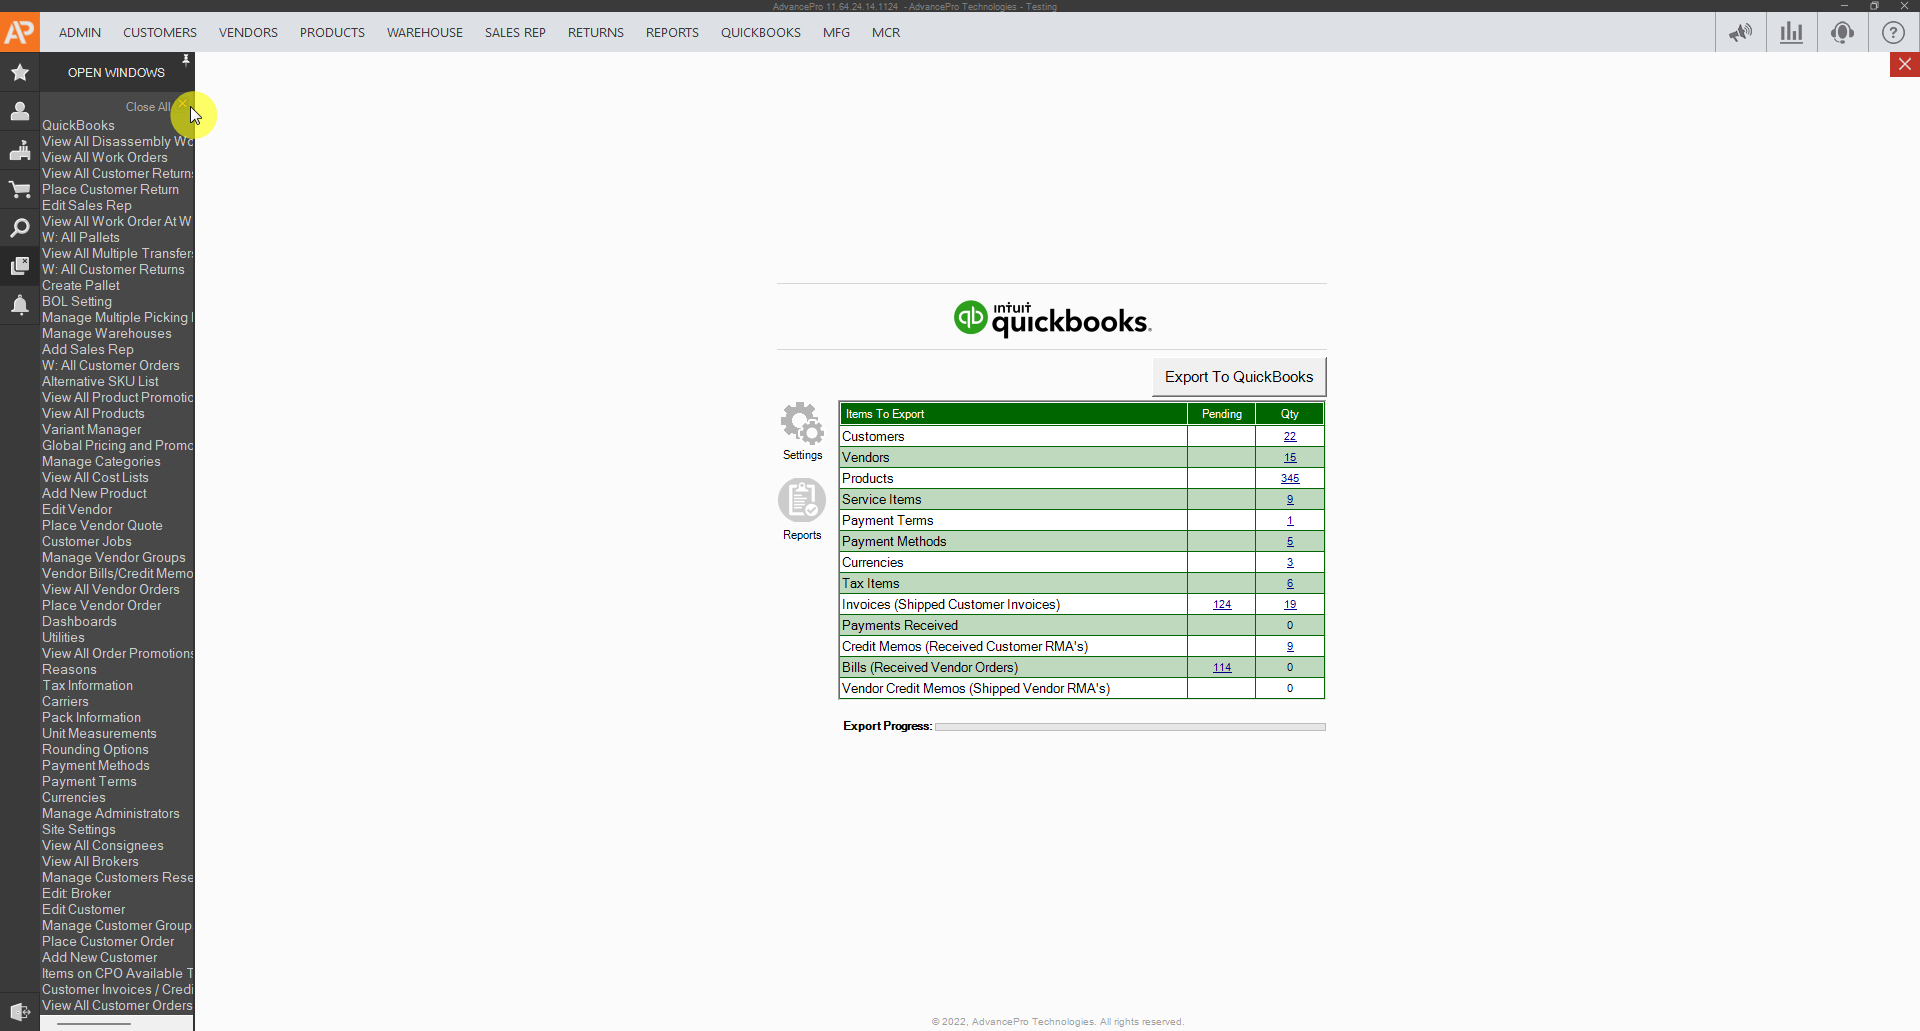Click the Products quantity link 345
Screen dimensions: 1920x1031
point(1289,479)
